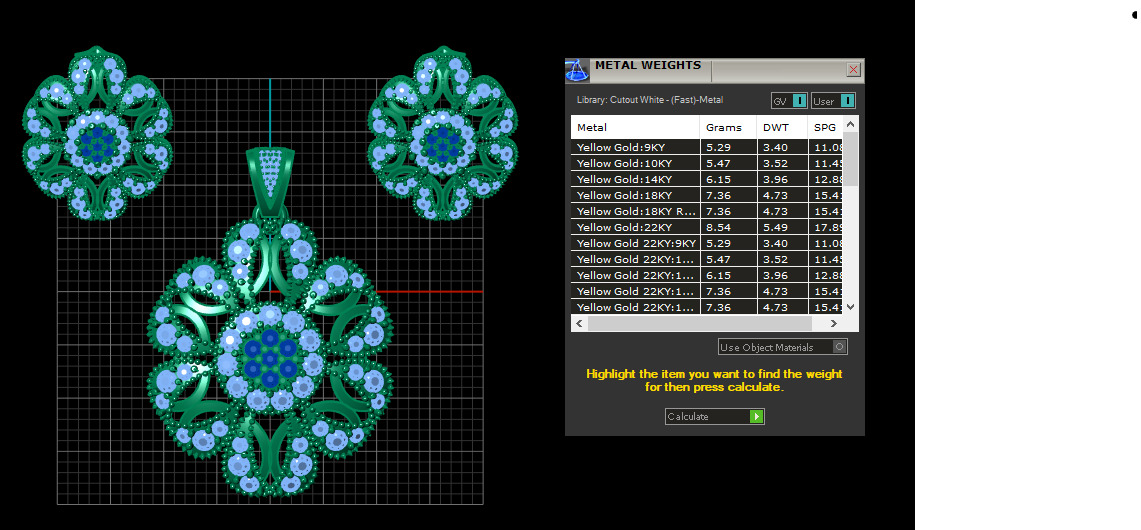Click Grams cell of Yellow Gold:10KY row
The image size is (1141, 530).
(x=728, y=163)
